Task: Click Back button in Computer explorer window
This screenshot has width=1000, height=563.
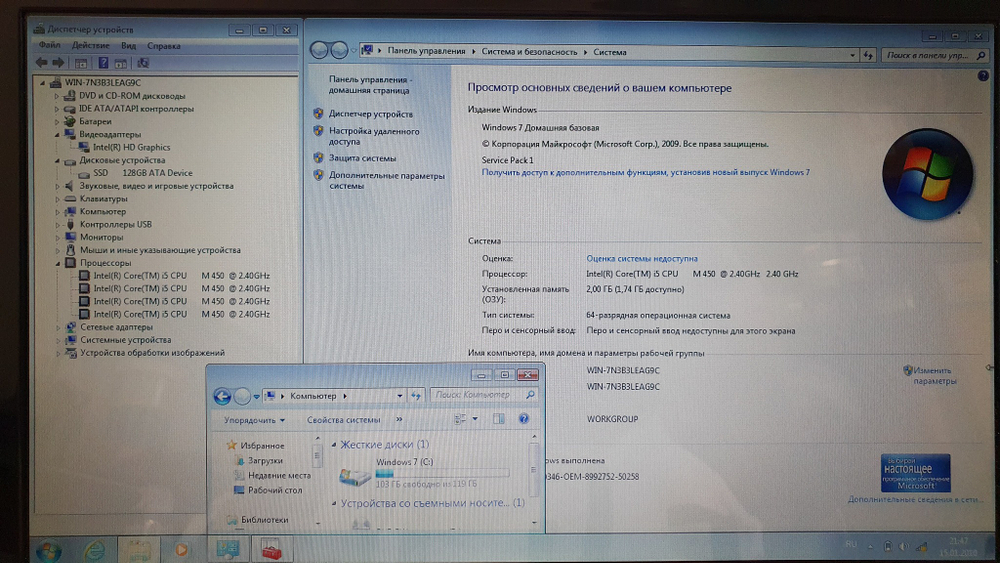Action: click(x=222, y=397)
